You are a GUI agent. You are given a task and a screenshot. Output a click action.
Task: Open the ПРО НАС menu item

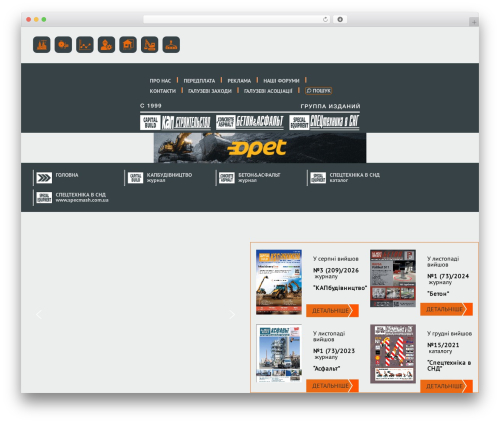click(x=160, y=81)
